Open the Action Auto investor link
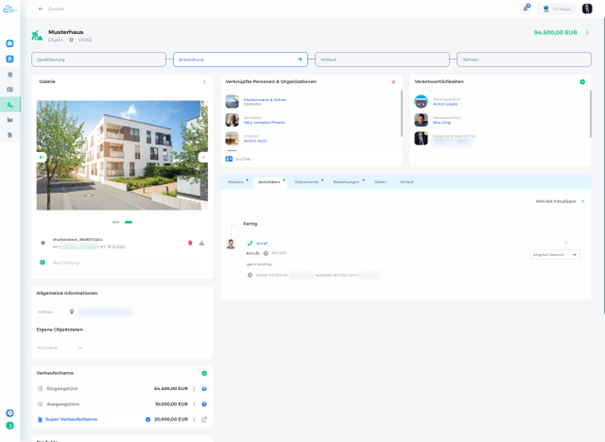 (x=255, y=141)
